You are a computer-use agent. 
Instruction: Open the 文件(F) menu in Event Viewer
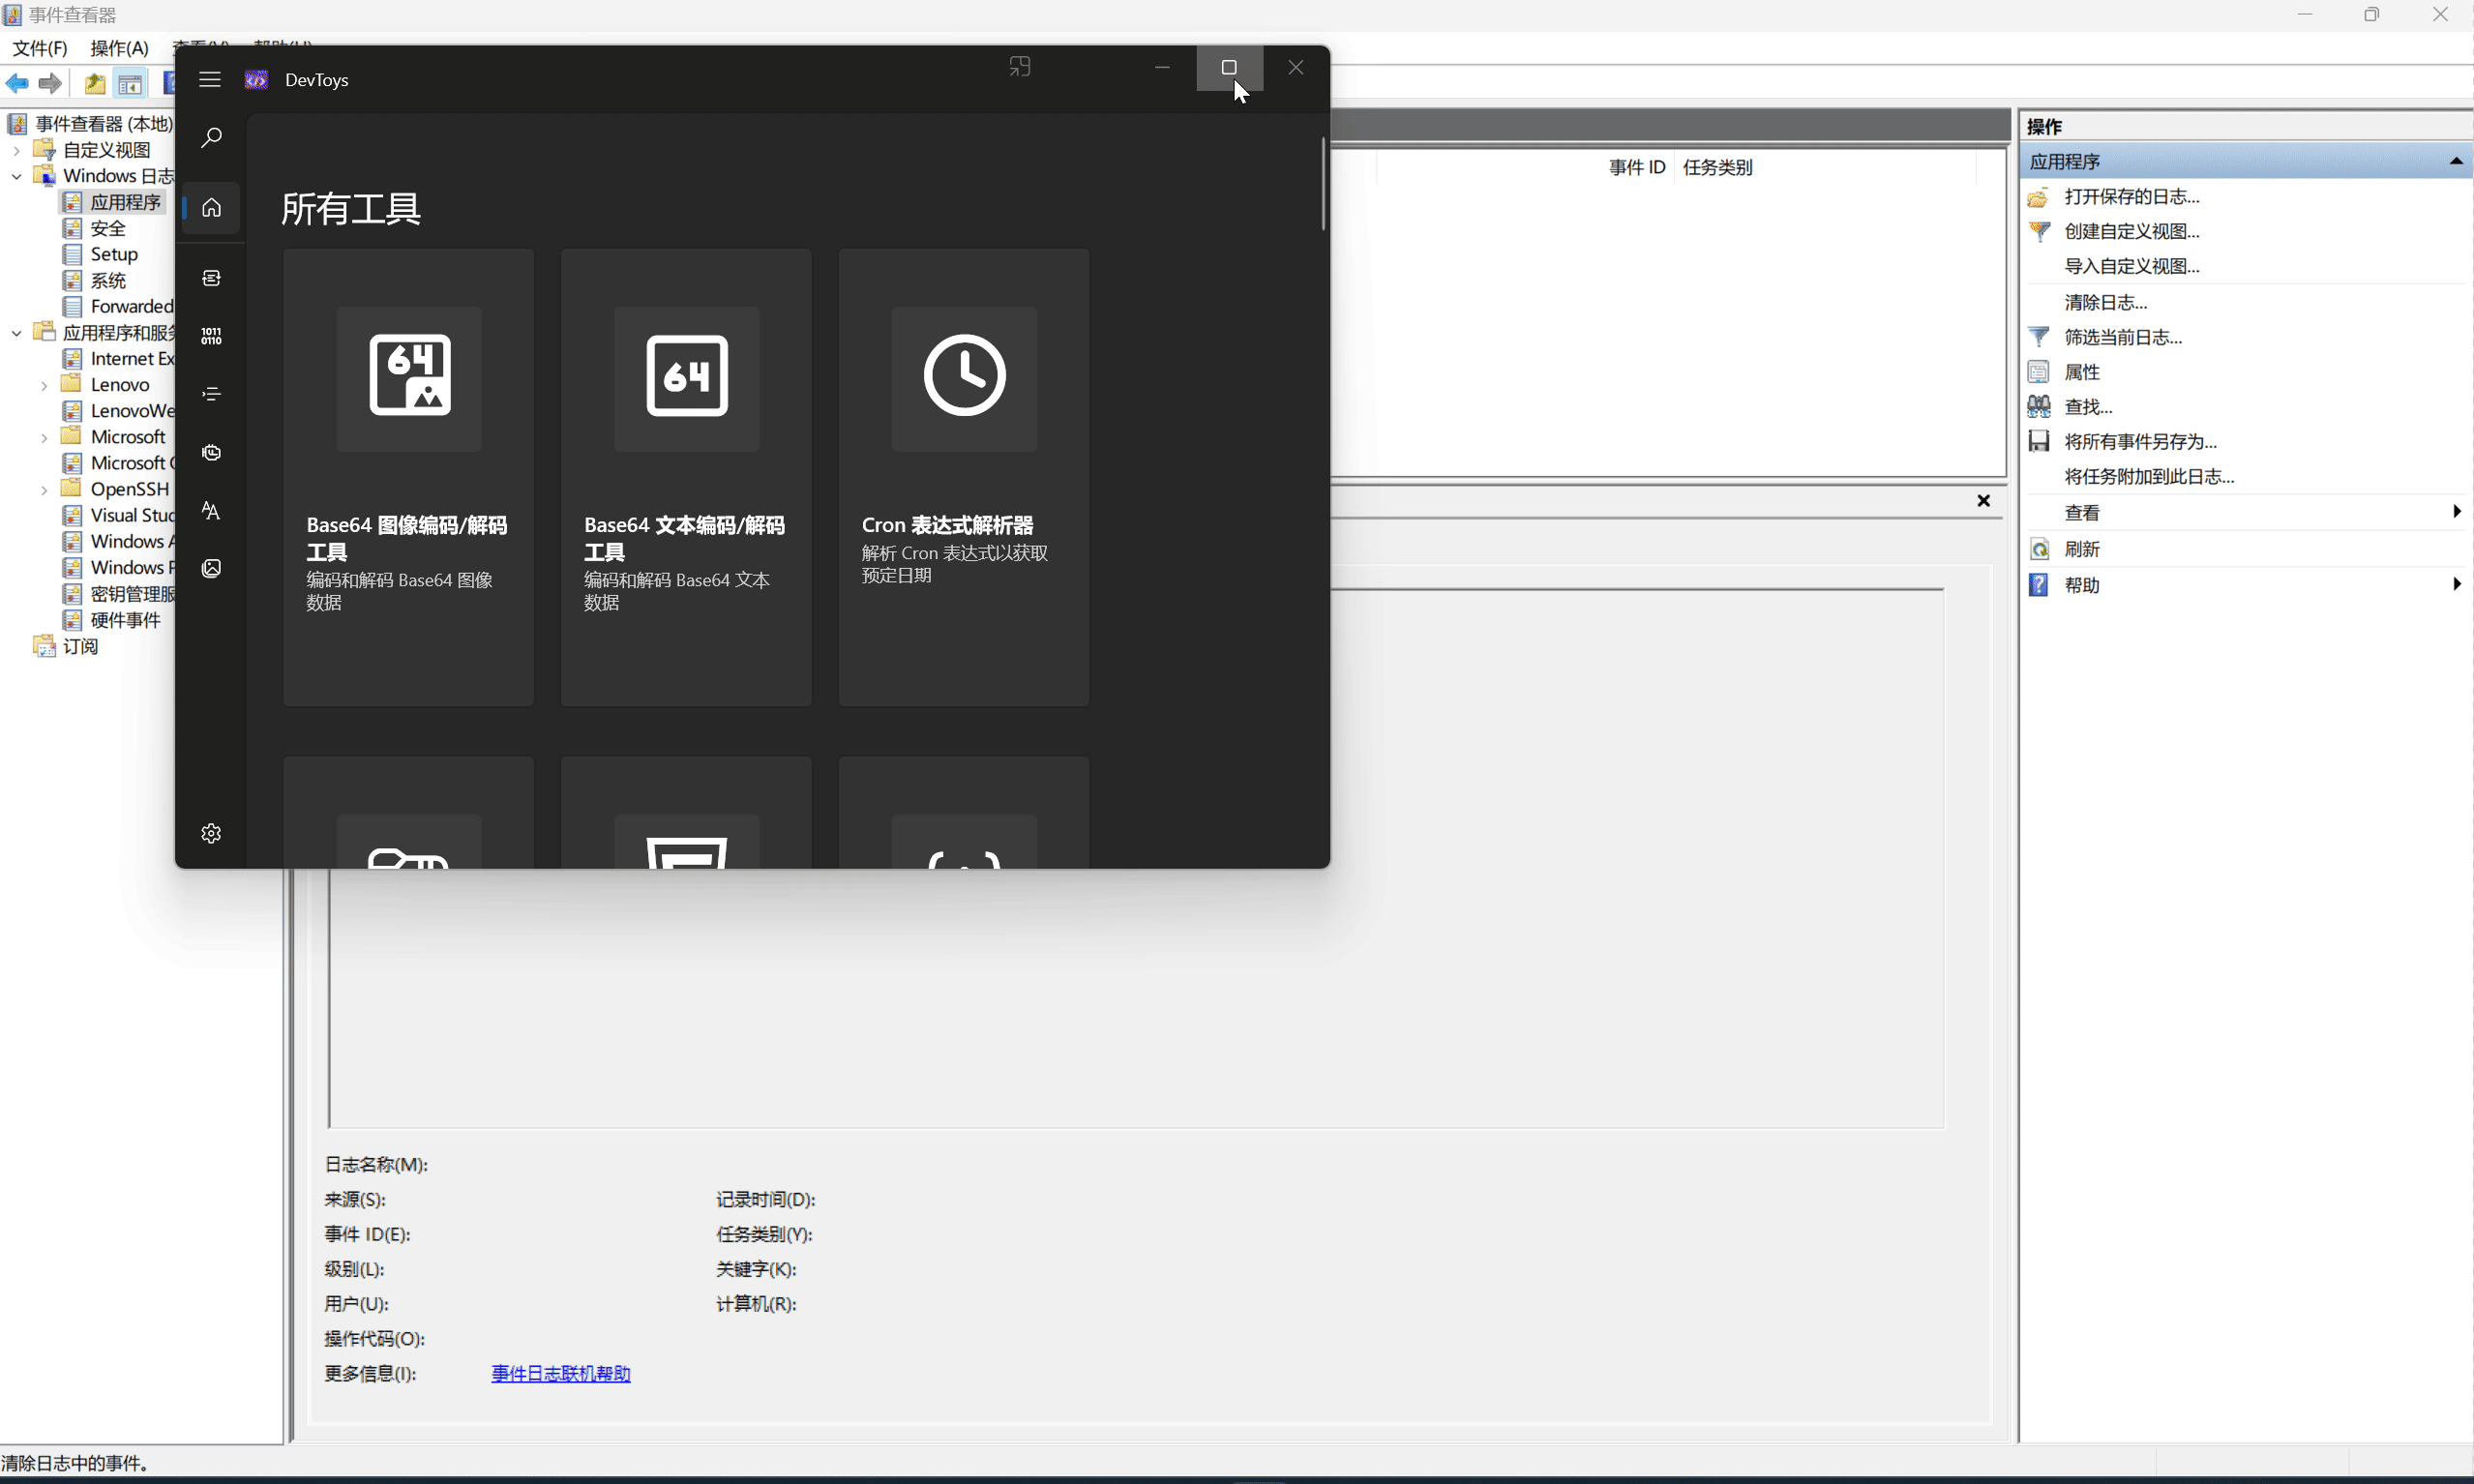[39, 48]
